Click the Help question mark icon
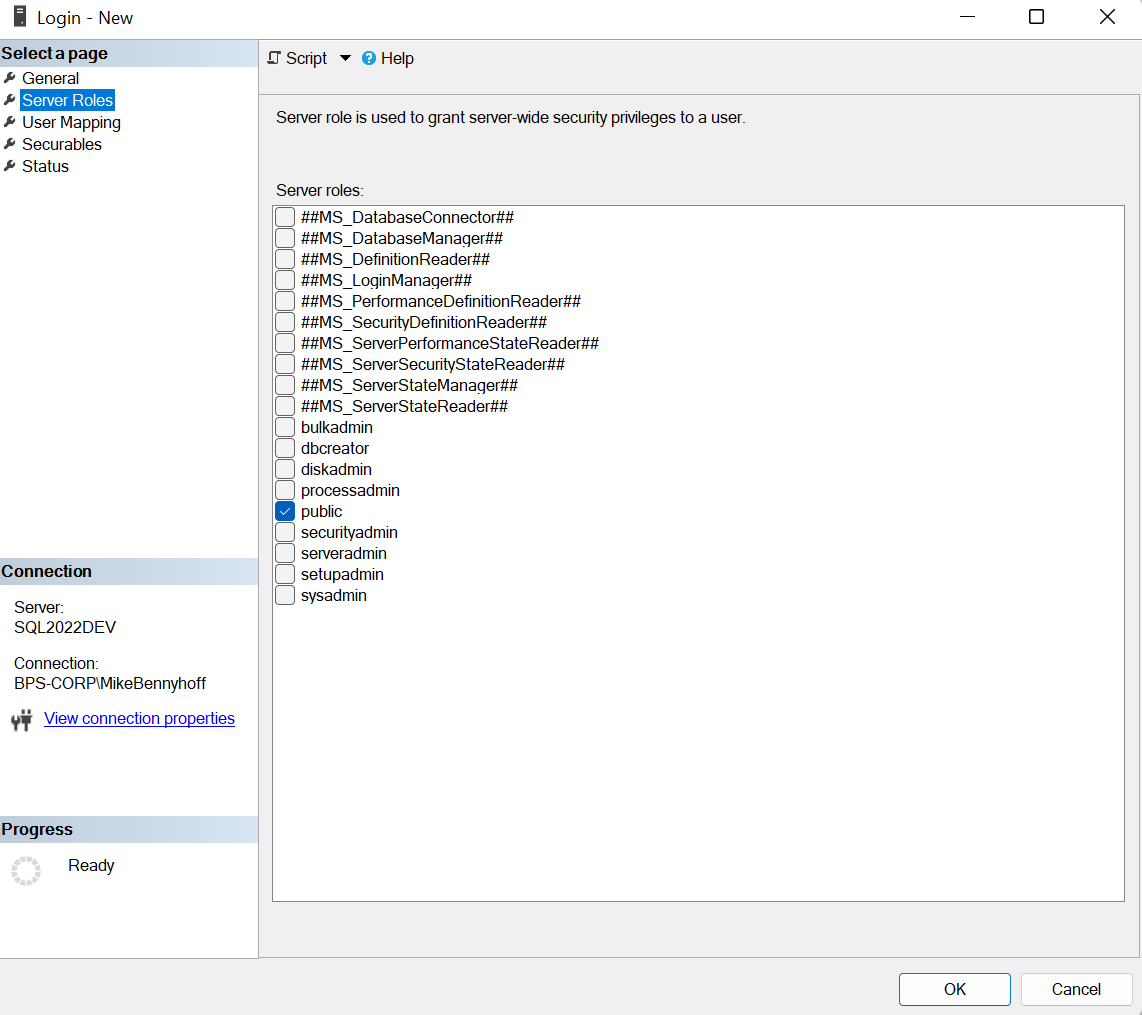Screen dimensions: 1142x1015 click(x=369, y=58)
